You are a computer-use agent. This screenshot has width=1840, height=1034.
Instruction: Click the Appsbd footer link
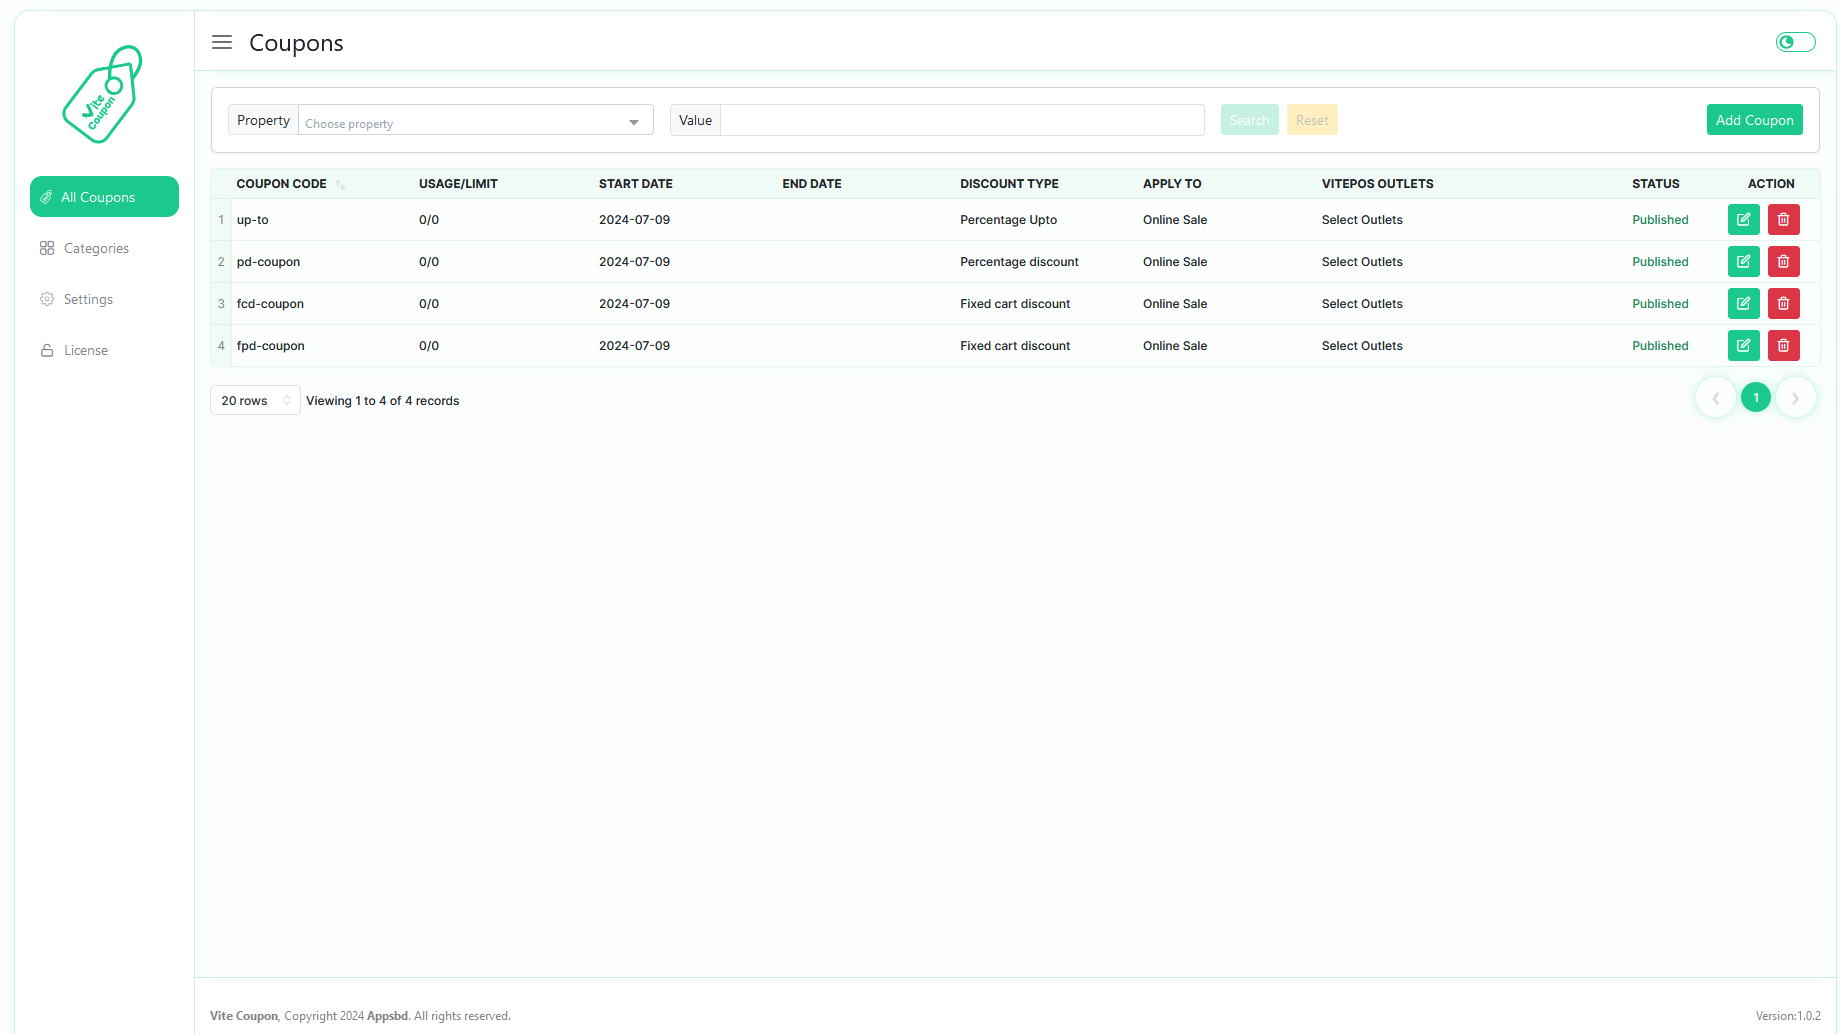pos(388,1015)
